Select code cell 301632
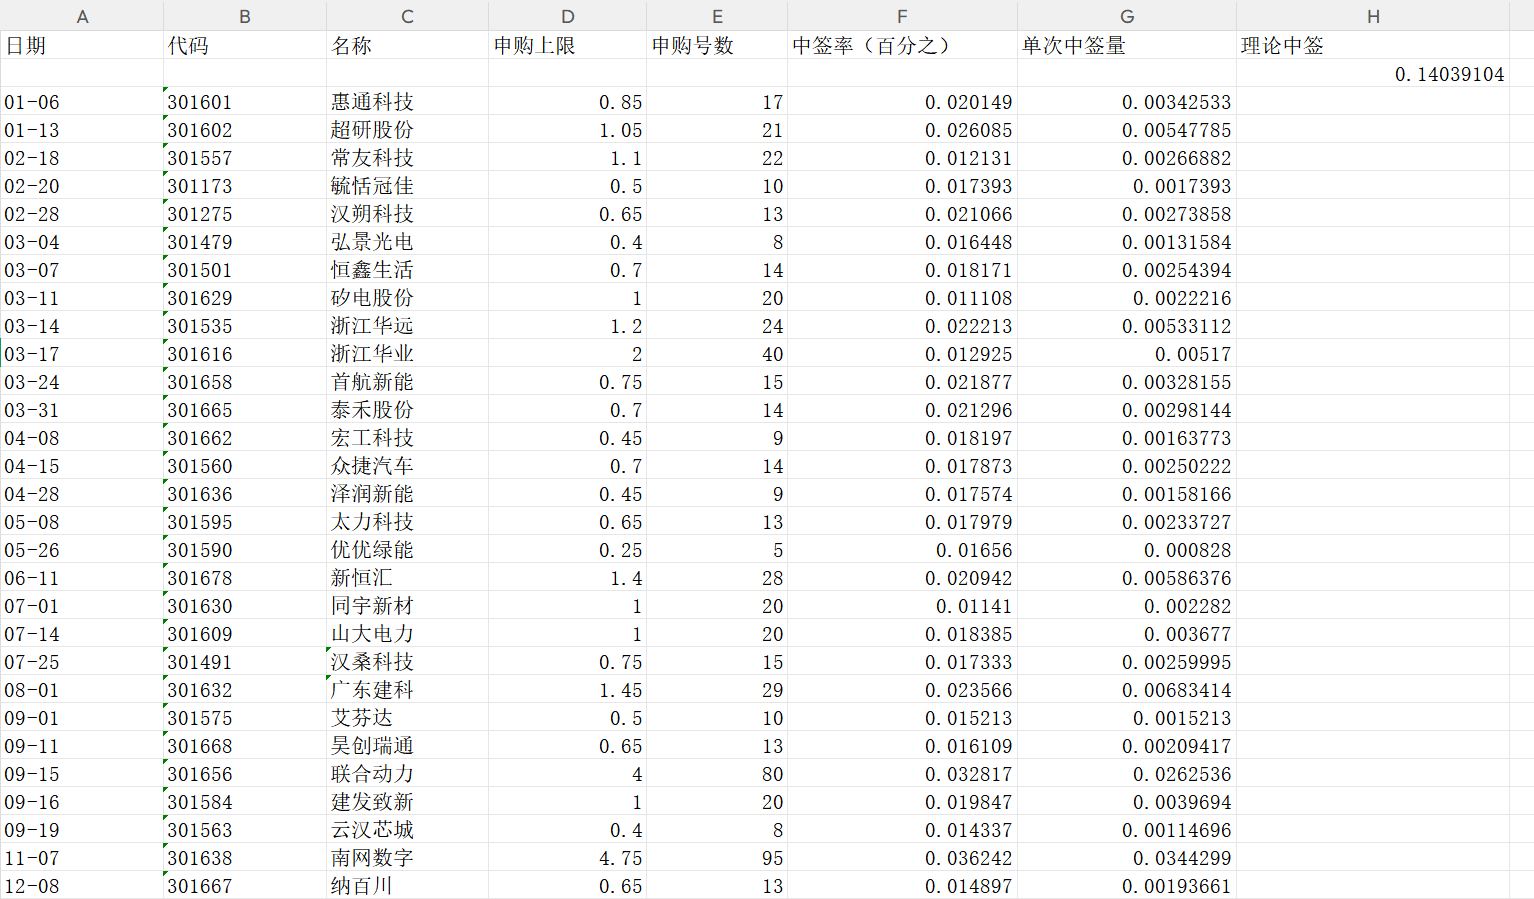The image size is (1534, 899). coord(245,689)
